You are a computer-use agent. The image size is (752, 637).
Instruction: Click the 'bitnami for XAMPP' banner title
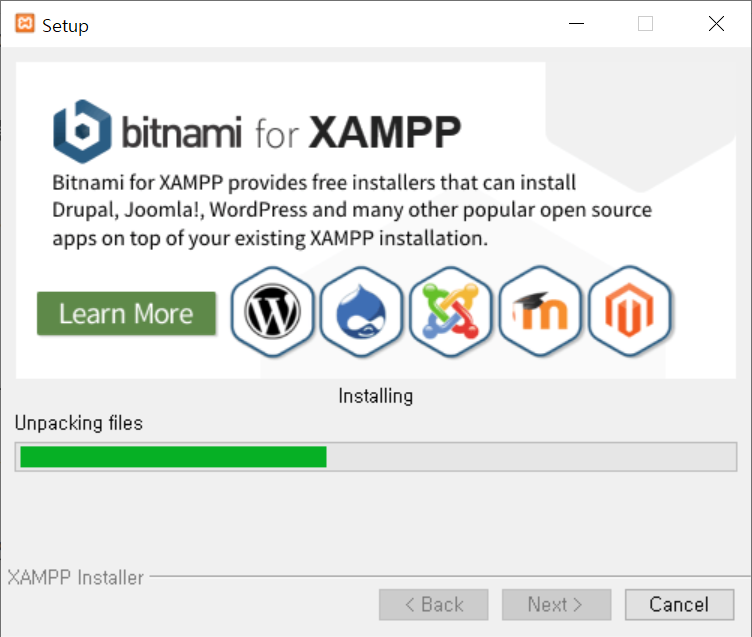tap(291, 132)
